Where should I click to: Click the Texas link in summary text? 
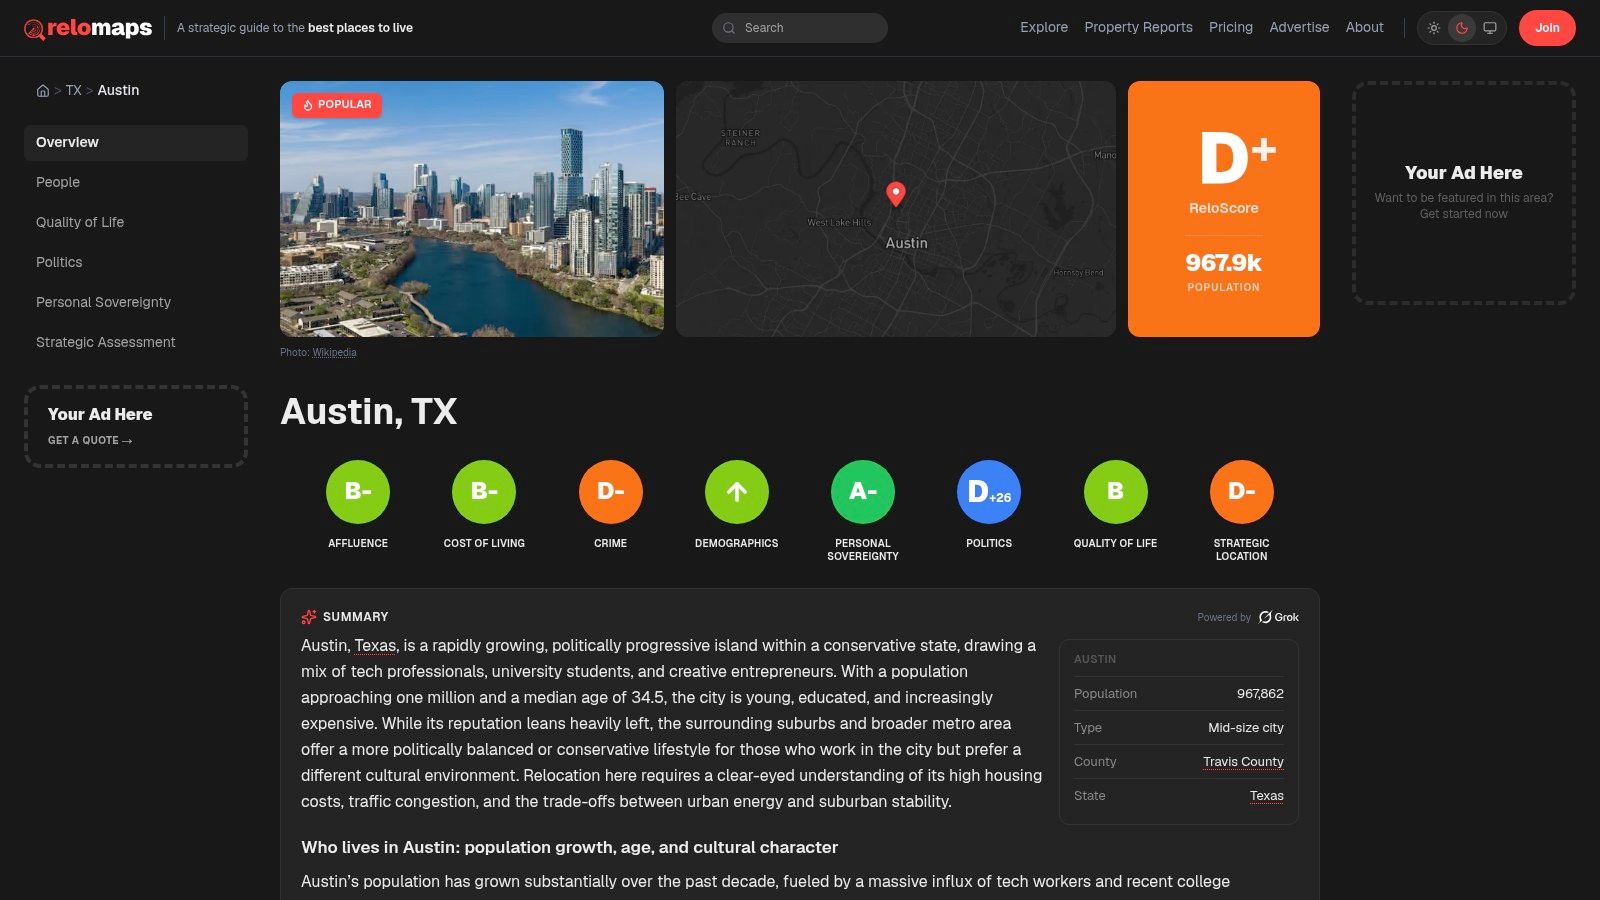click(375, 646)
